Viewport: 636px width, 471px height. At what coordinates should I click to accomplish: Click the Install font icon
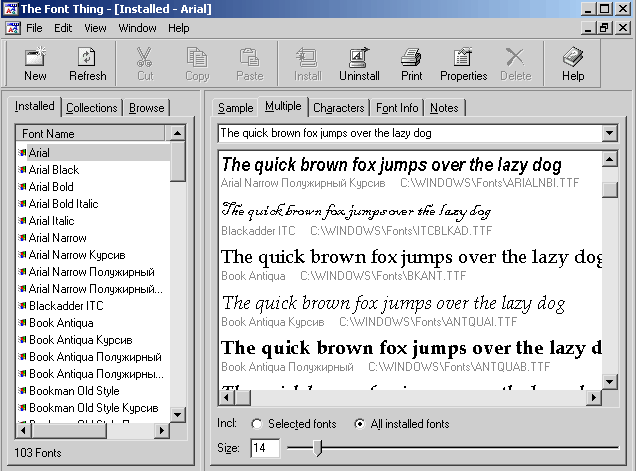(x=307, y=57)
